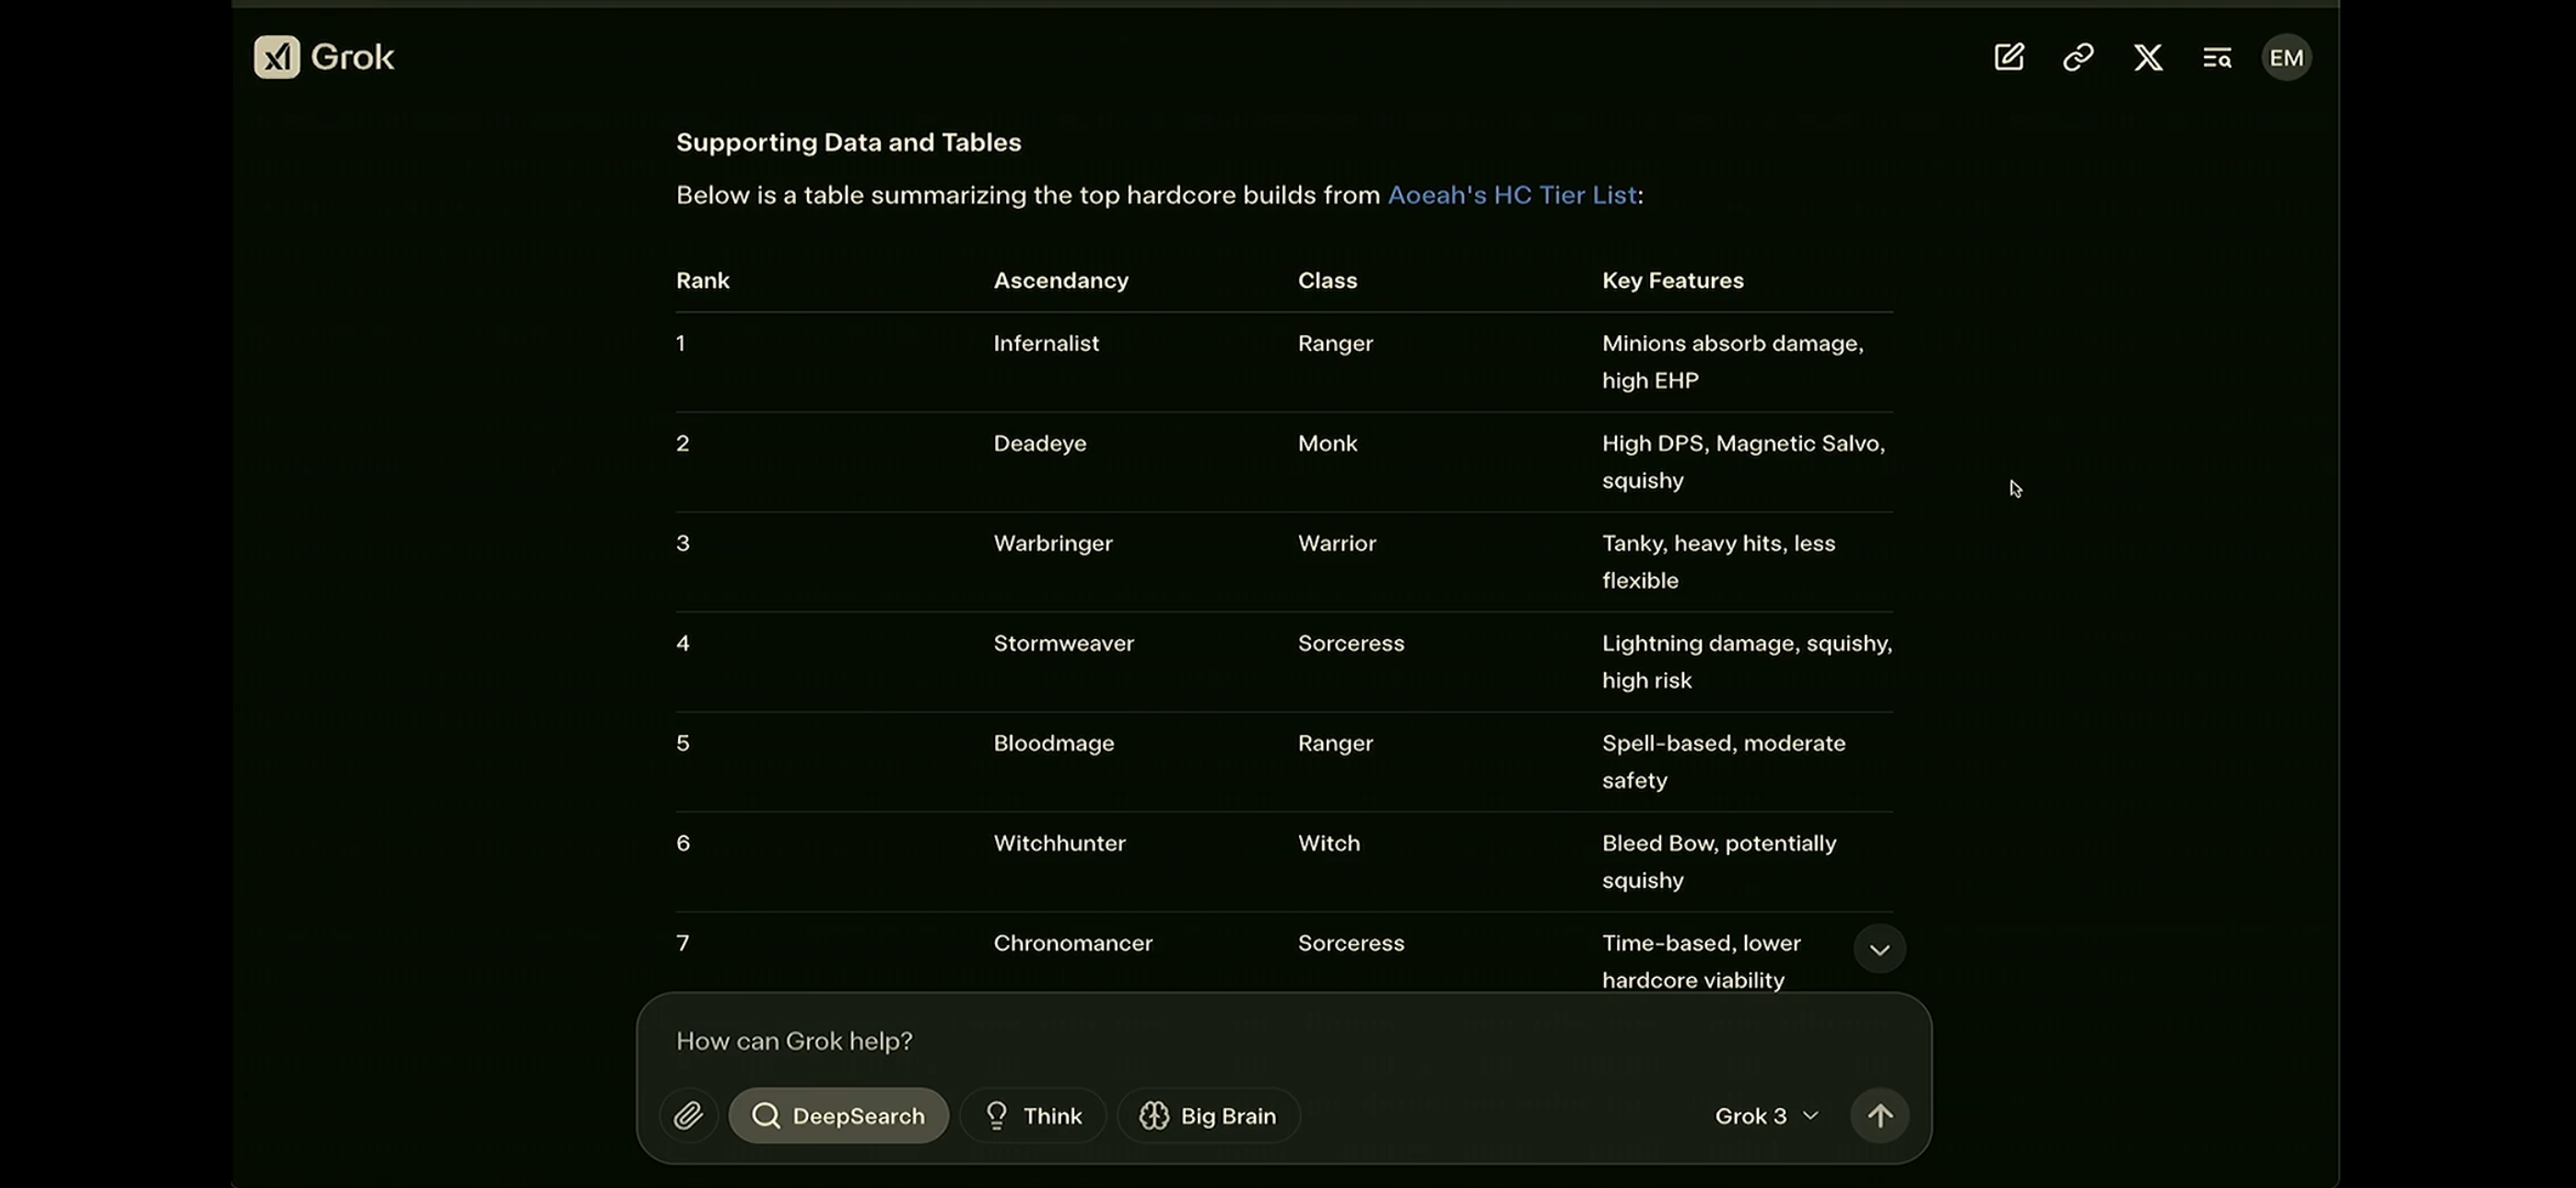
Task: Click the Grok logo icon
Action: (276, 57)
